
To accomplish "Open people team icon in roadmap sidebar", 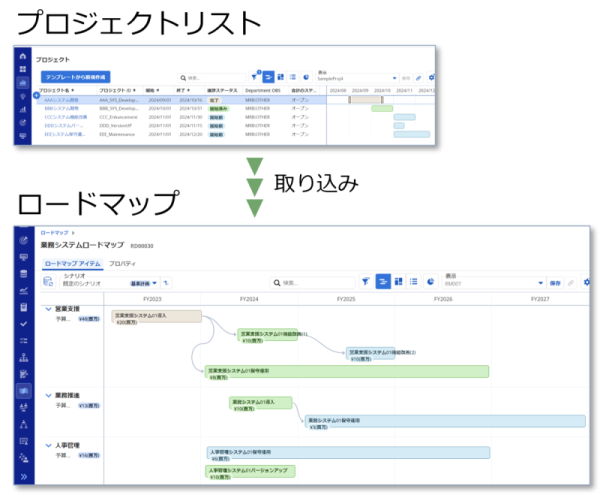I will click(x=23, y=407).
